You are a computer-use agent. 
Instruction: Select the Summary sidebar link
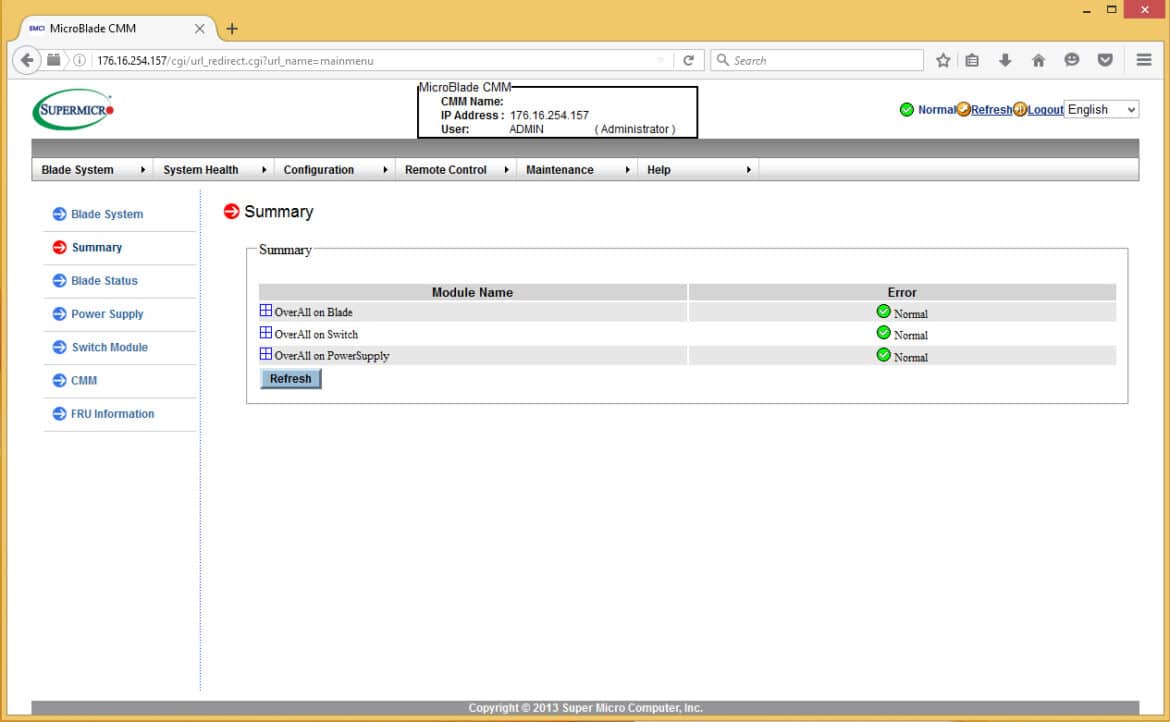pyautogui.click(x=97, y=248)
